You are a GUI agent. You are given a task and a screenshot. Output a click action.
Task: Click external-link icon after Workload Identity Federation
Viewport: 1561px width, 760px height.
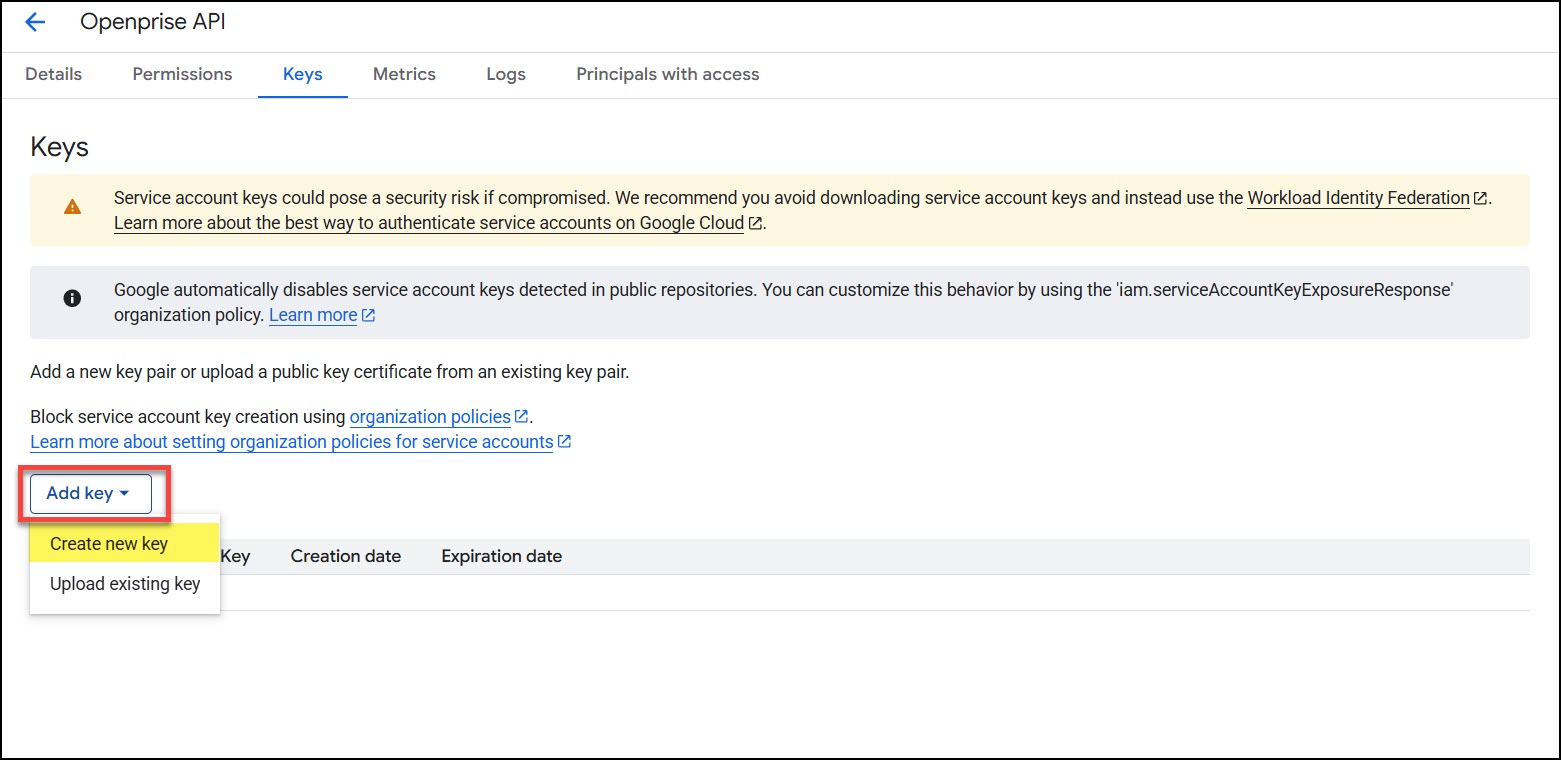tap(1480, 198)
